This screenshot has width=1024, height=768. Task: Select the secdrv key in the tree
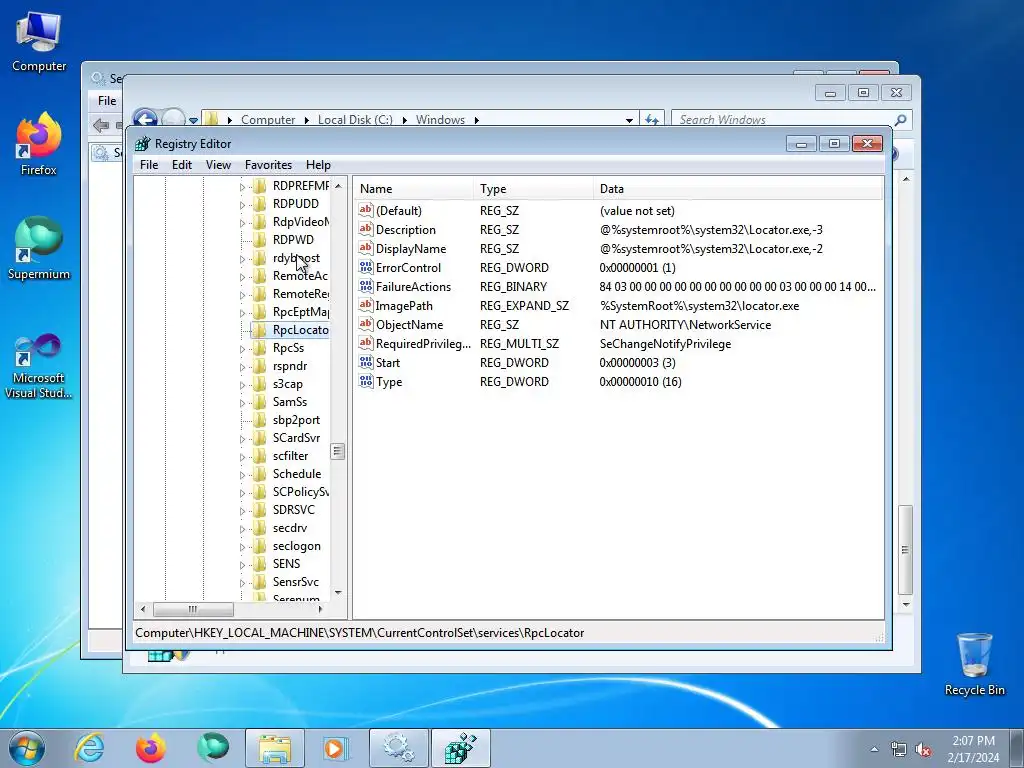tap(289, 528)
